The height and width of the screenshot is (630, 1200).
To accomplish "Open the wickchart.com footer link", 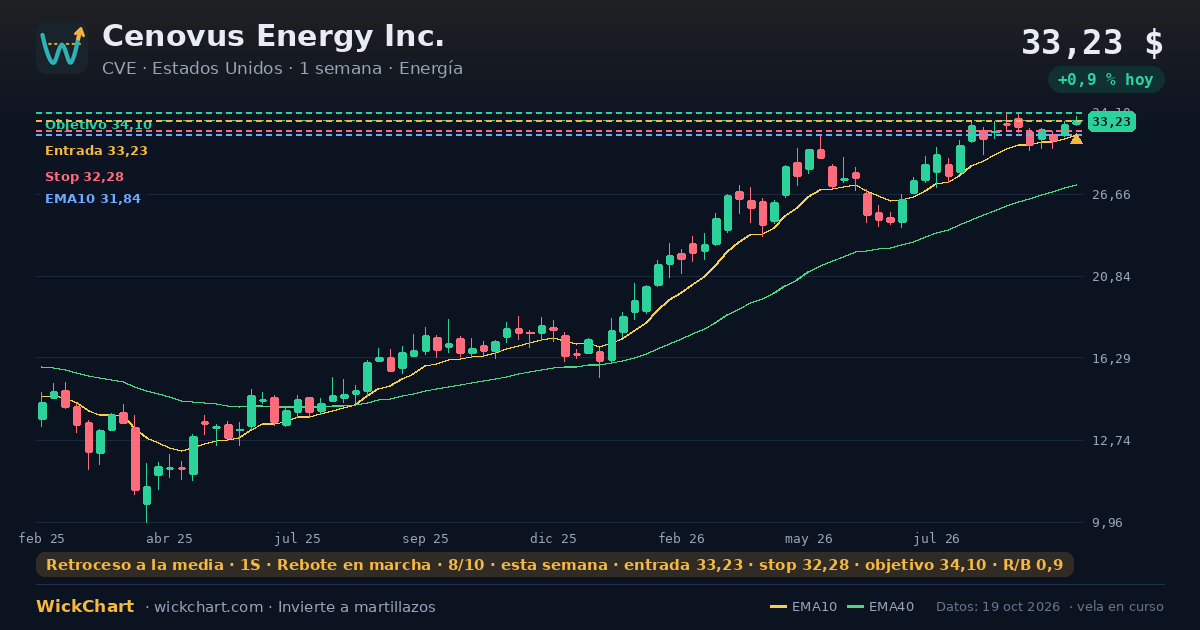I will tap(208, 607).
